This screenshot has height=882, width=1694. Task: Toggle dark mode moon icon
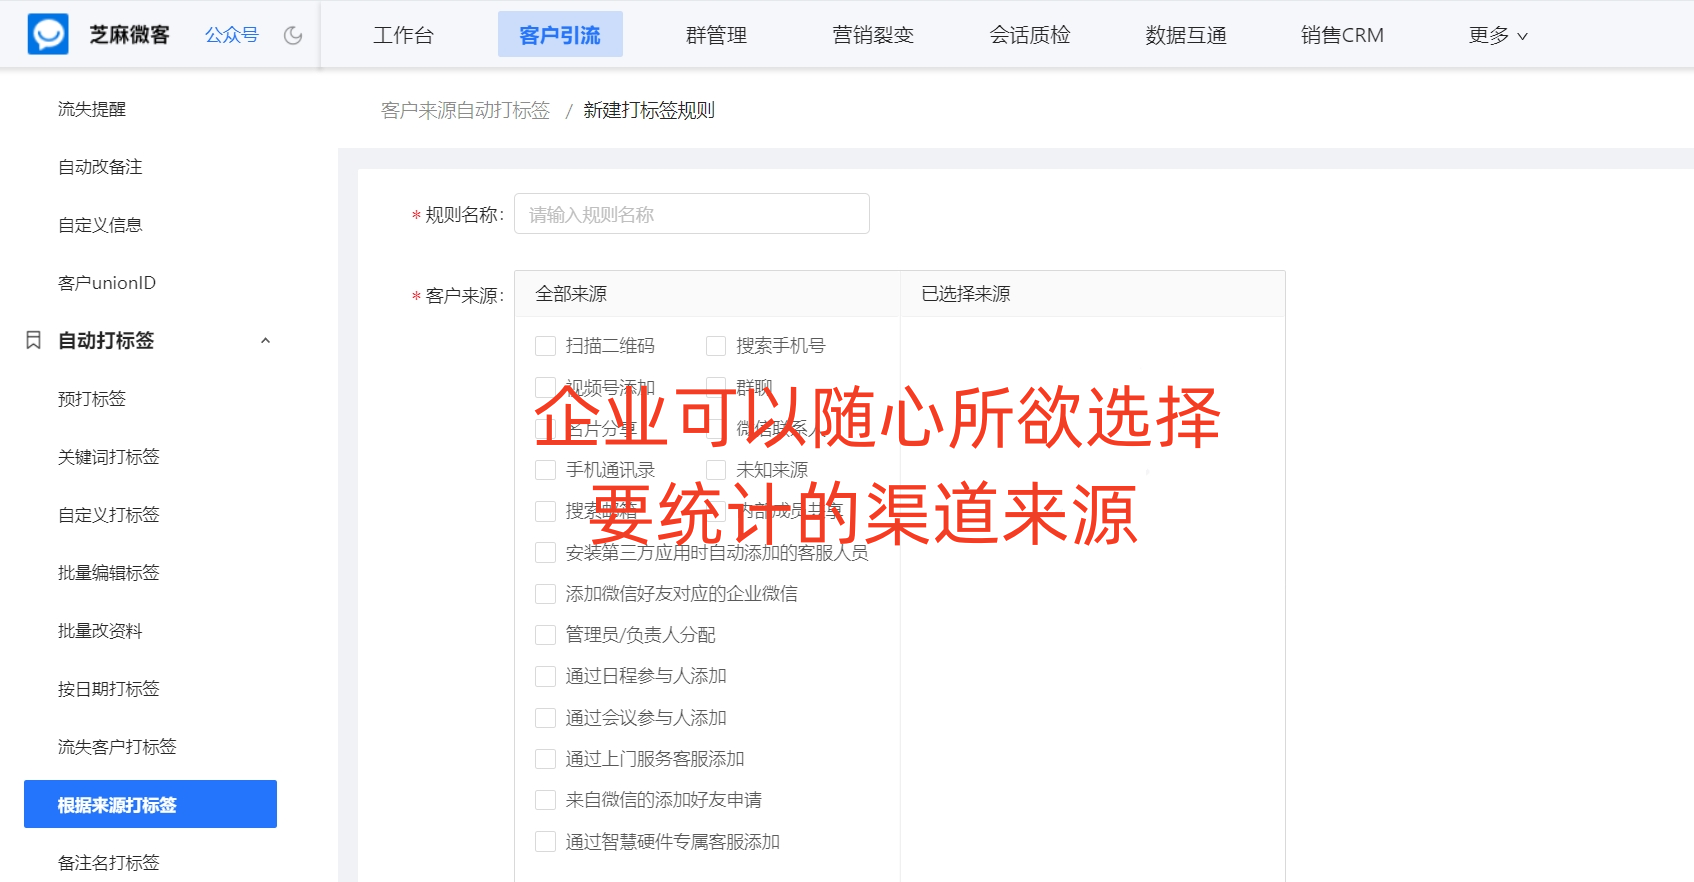(293, 35)
